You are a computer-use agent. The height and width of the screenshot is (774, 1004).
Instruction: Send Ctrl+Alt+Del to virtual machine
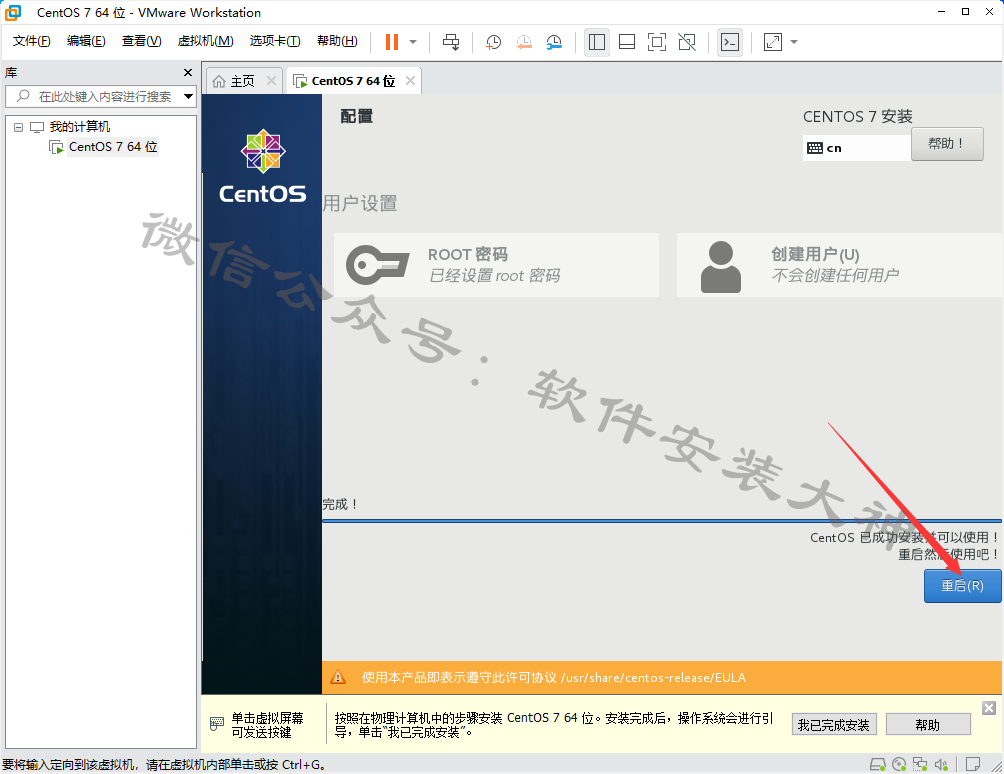pyautogui.click(x=451, y=42)
